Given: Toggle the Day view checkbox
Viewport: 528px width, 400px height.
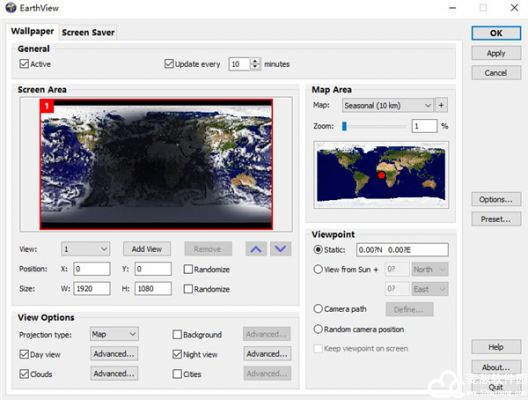Looking at the screenshot, I should tap(24, 354).
